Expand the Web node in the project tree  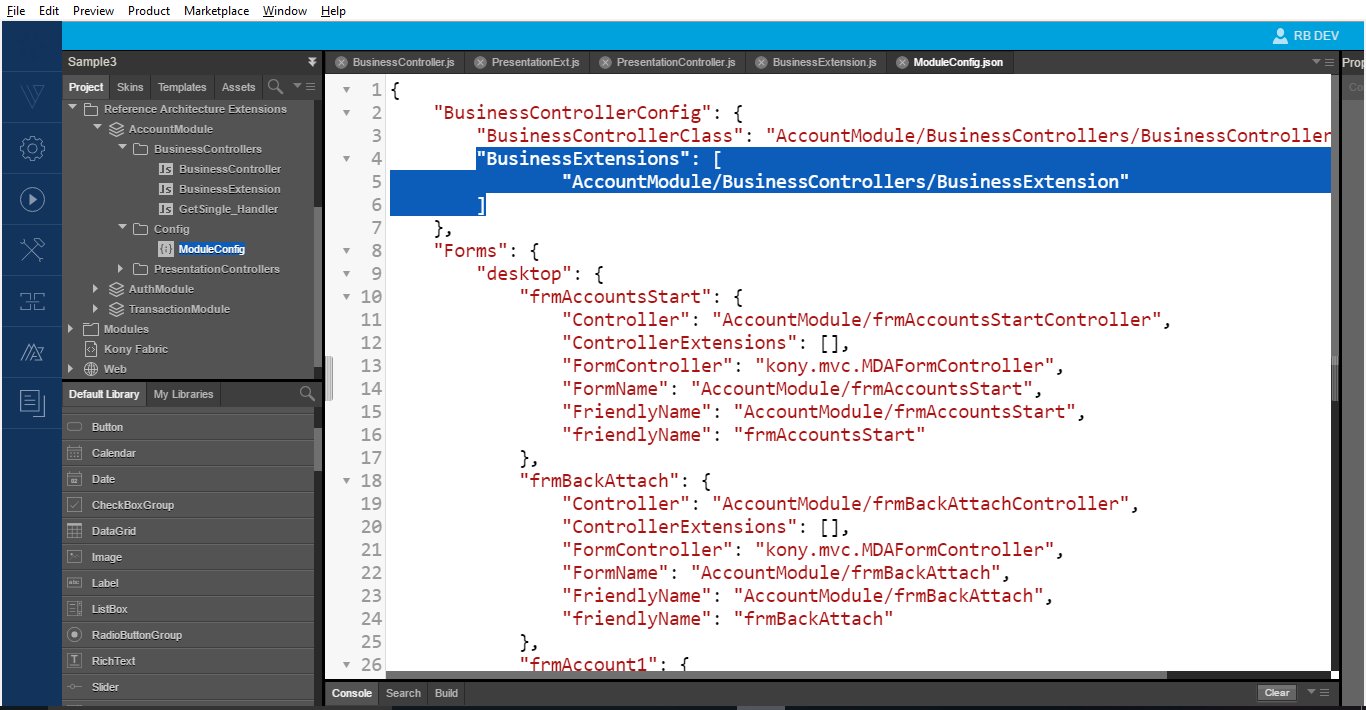click(x=71, y=368)
